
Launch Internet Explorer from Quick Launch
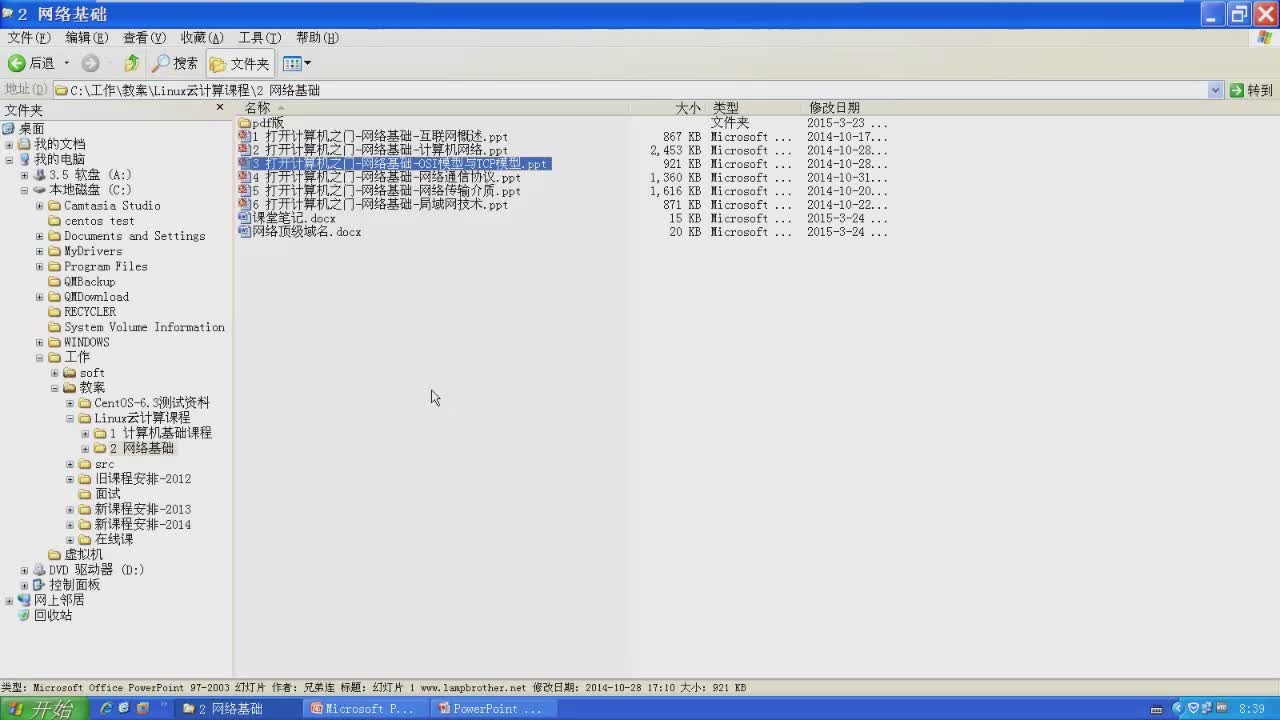pos(106,709)
